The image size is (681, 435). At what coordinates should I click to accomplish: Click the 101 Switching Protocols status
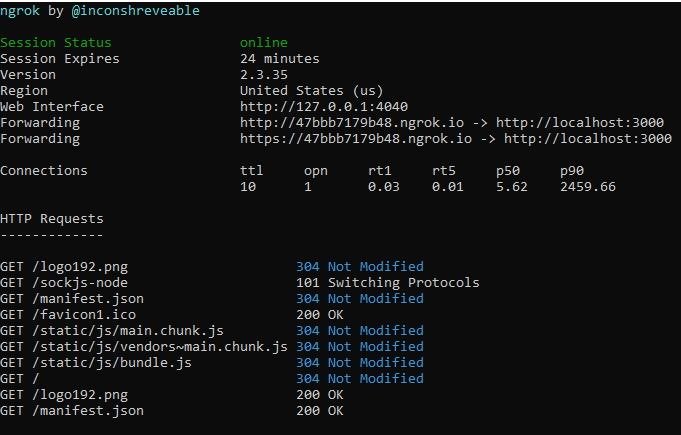click(388, 283)
